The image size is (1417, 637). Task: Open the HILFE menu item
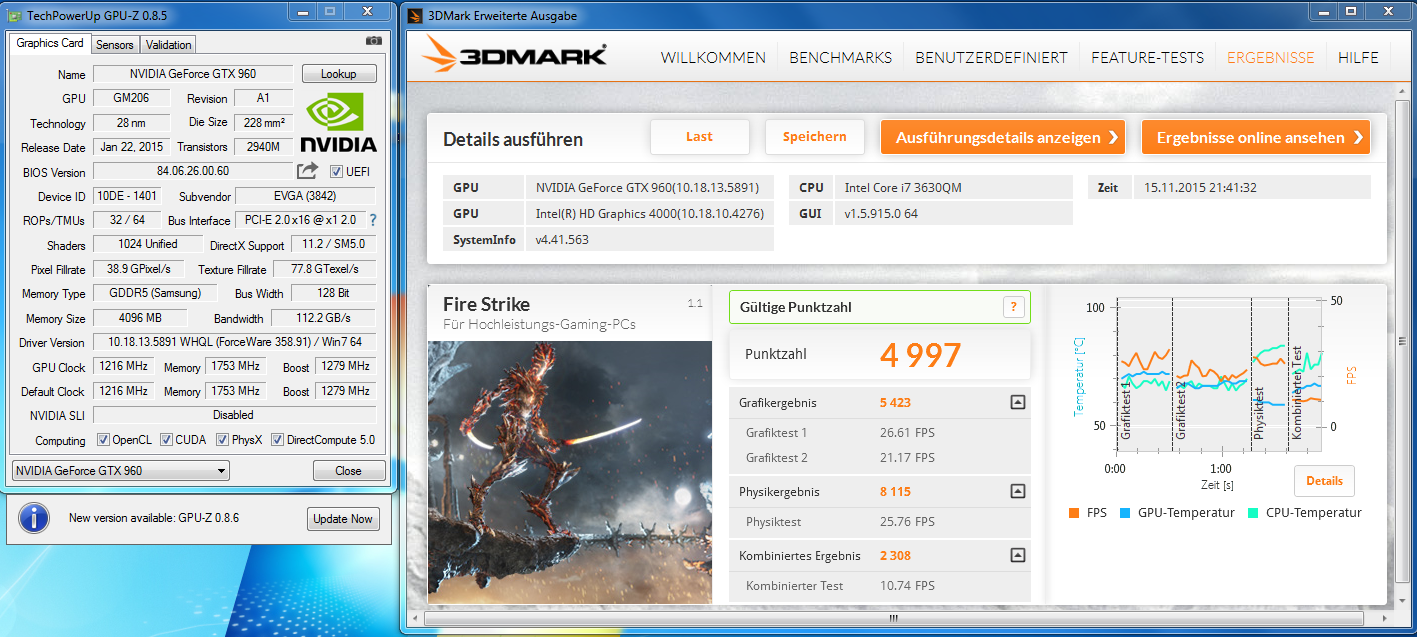point(1358,58)
